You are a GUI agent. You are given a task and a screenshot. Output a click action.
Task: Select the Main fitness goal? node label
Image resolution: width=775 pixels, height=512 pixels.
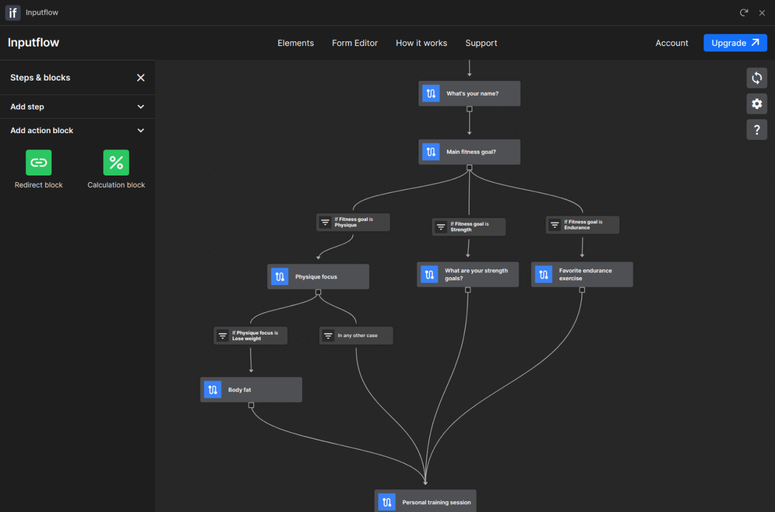click(x=471, y=152)
